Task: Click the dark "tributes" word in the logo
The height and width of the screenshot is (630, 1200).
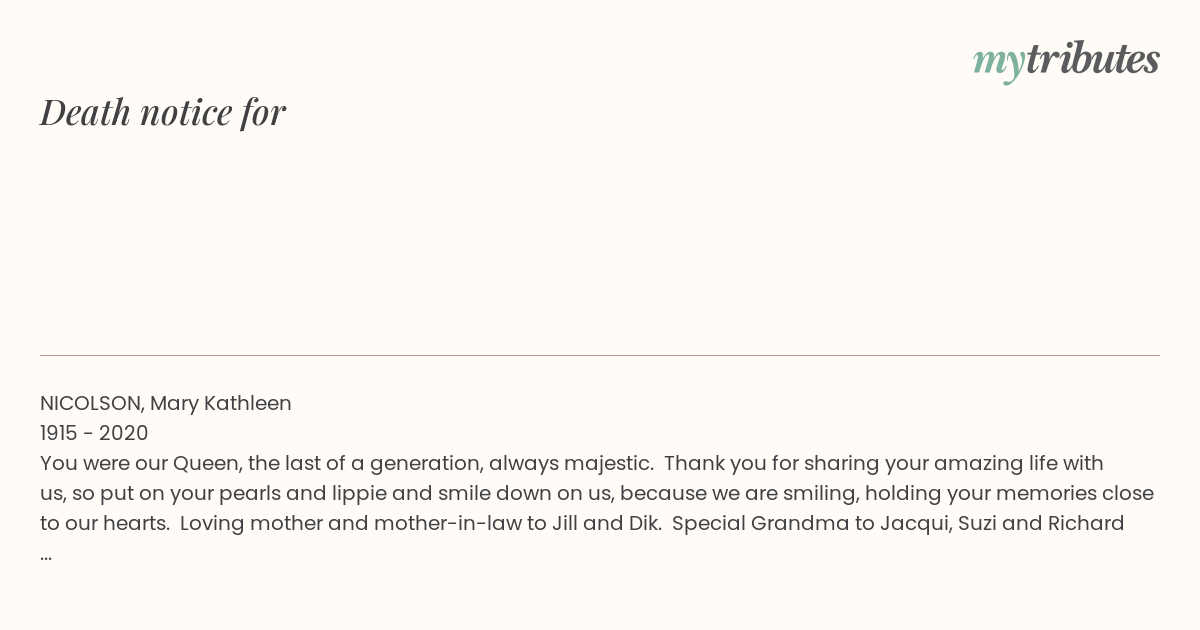Action: [x=1092, y=59]
